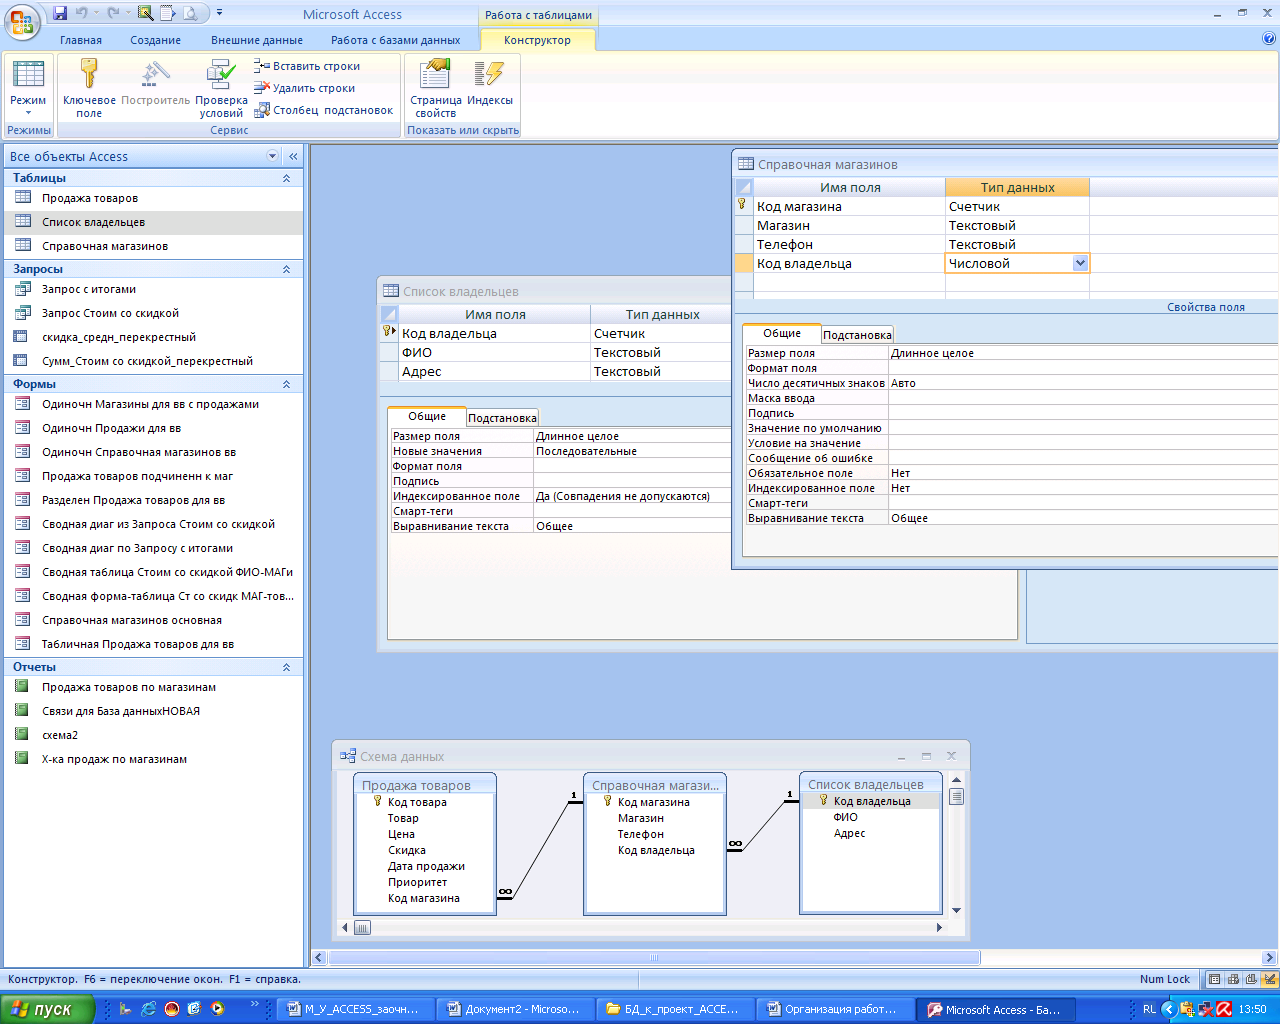Open Все объекты Access category dropdown
1280x1024 pixels.
tap(272, 156)
